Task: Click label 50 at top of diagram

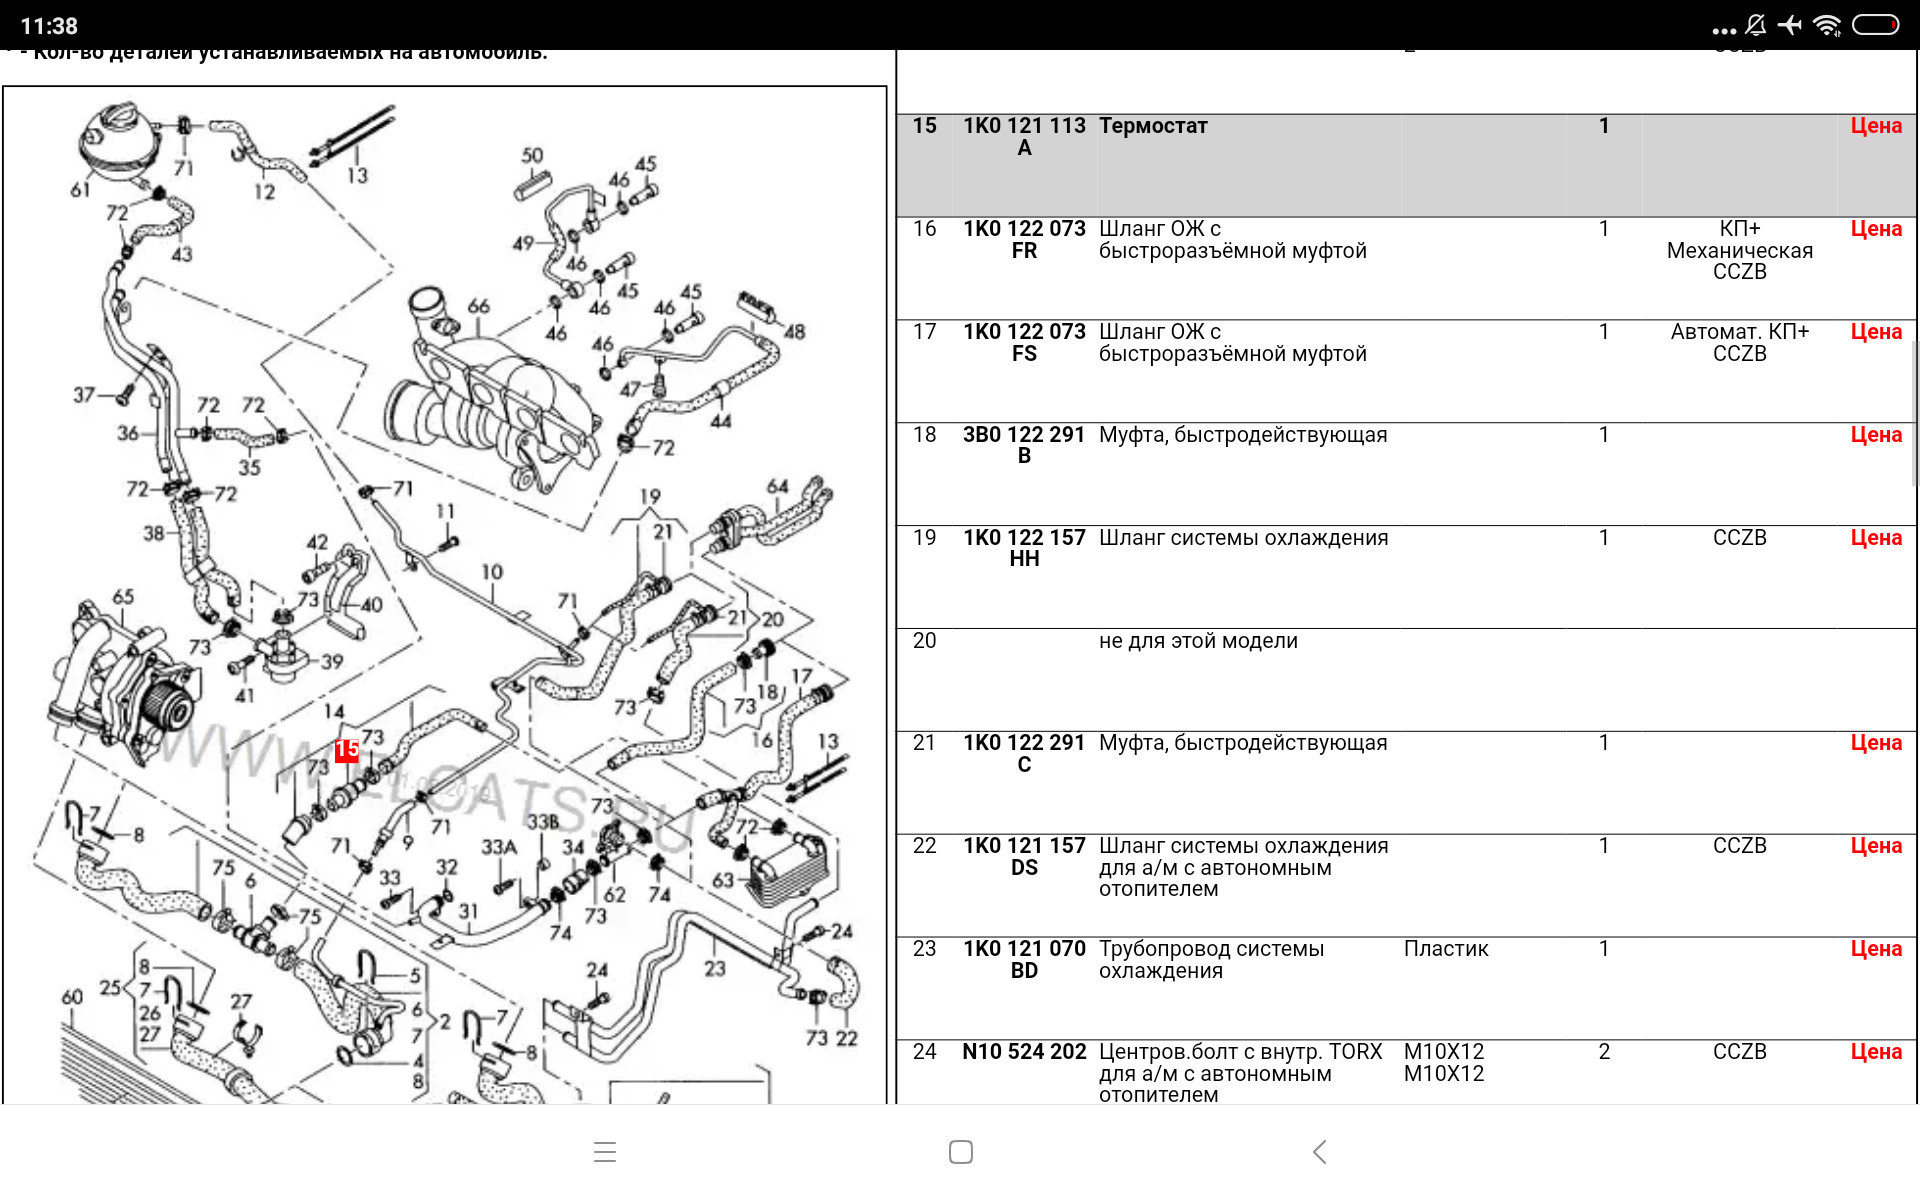Action: (x=532, y=156)
